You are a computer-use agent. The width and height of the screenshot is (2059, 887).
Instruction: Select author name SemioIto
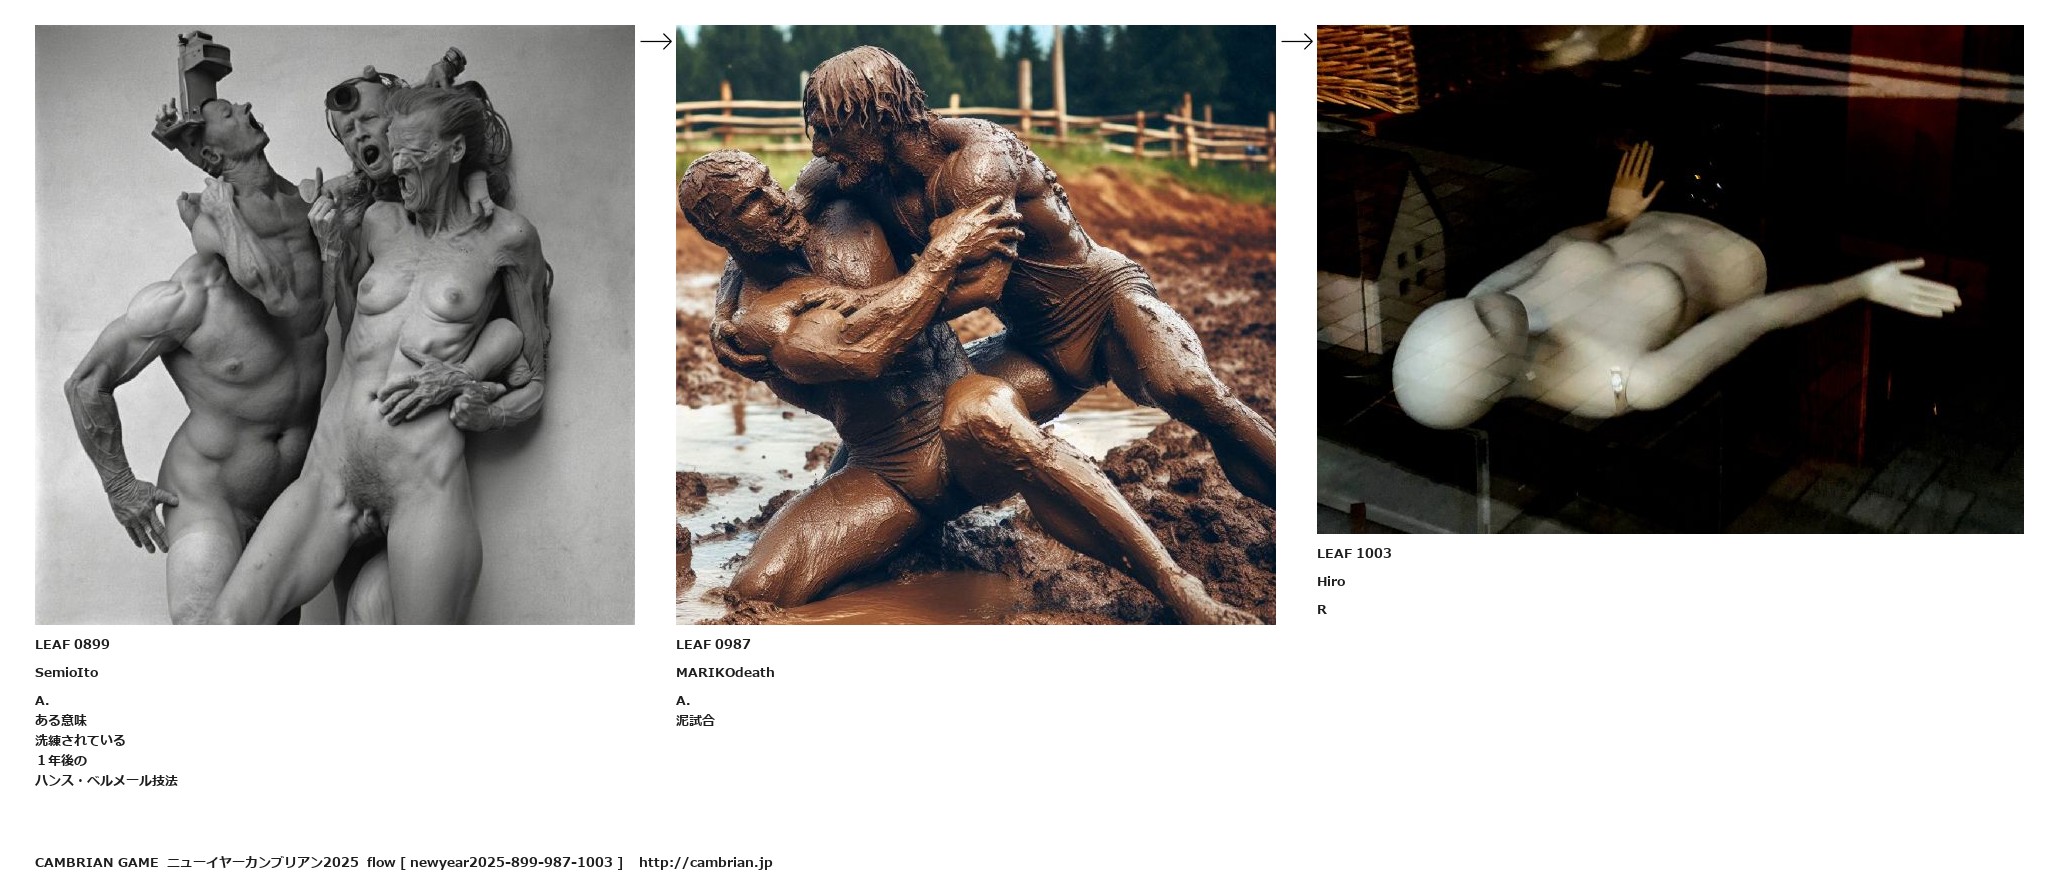coord(67,672)
